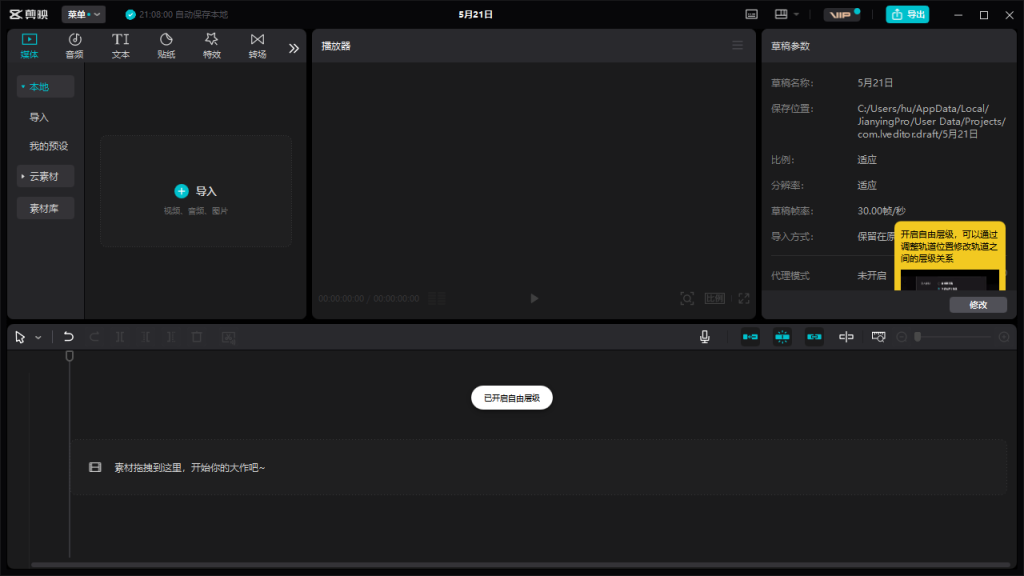Open the 比例 aspect ratio button
Screen dimensions: 1024x576
(x=714, y=298)
